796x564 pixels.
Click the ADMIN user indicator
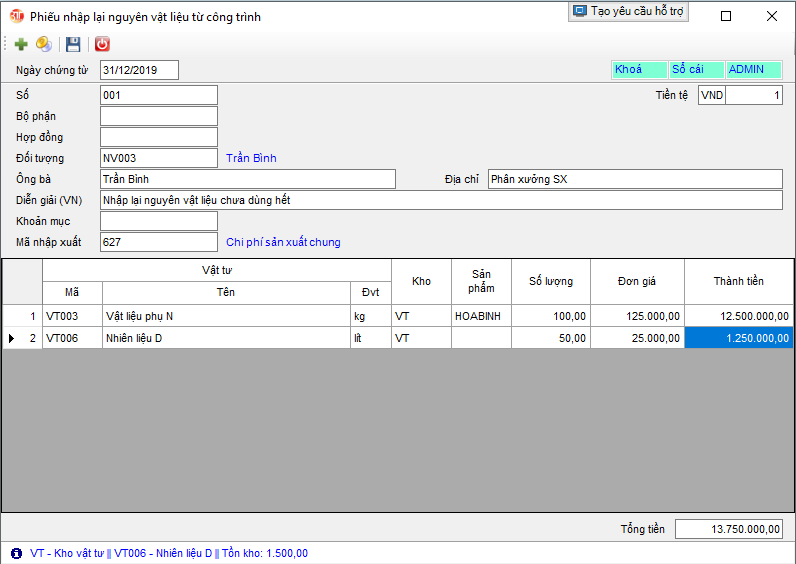[x=753, y=70]
